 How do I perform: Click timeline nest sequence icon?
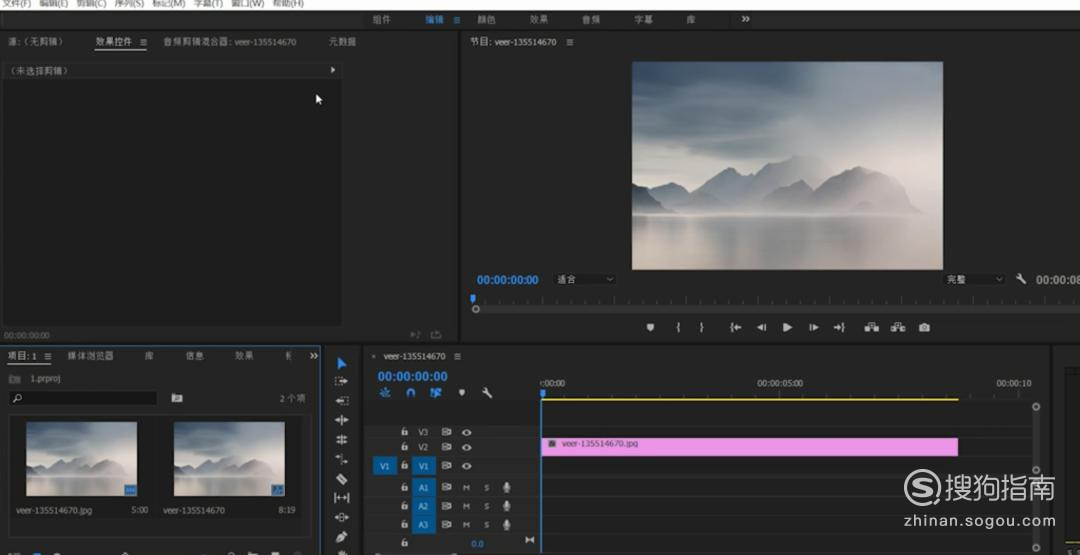click(385, 392)
